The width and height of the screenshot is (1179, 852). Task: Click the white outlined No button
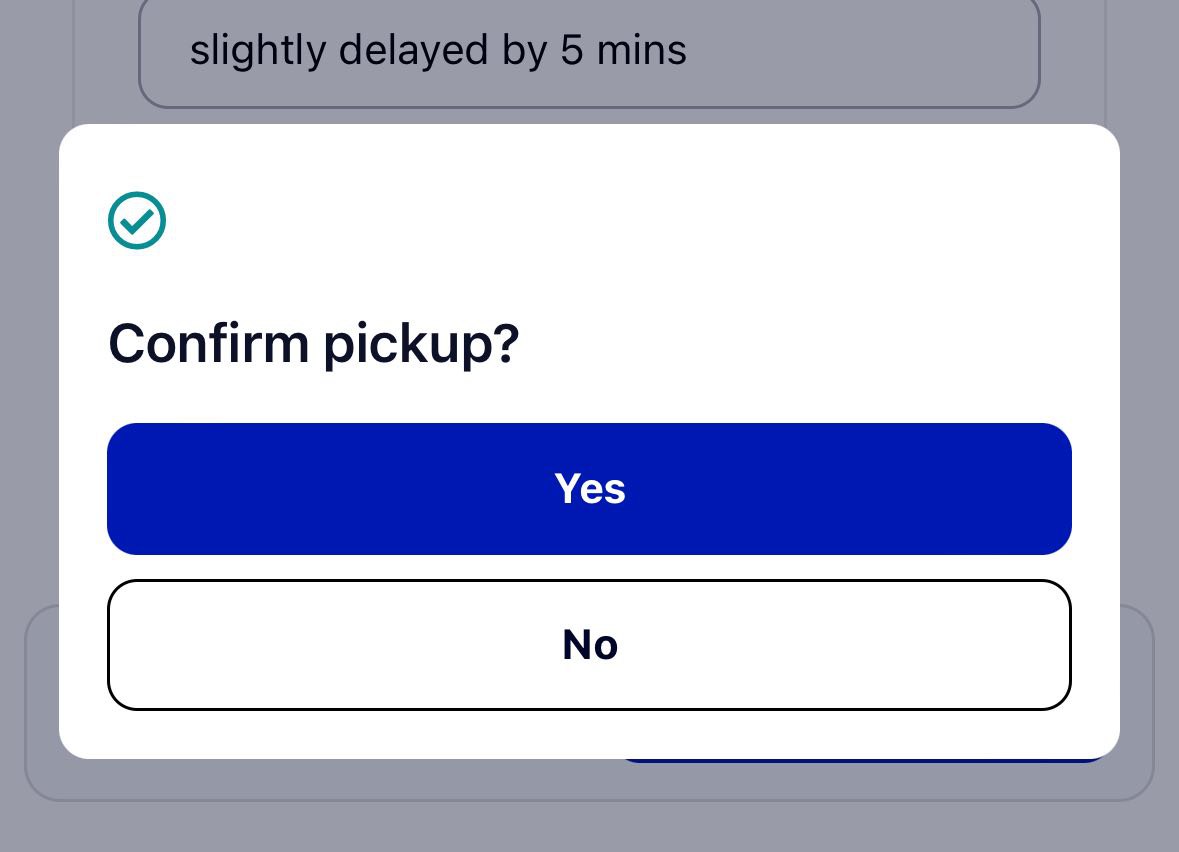coord(590,644)
